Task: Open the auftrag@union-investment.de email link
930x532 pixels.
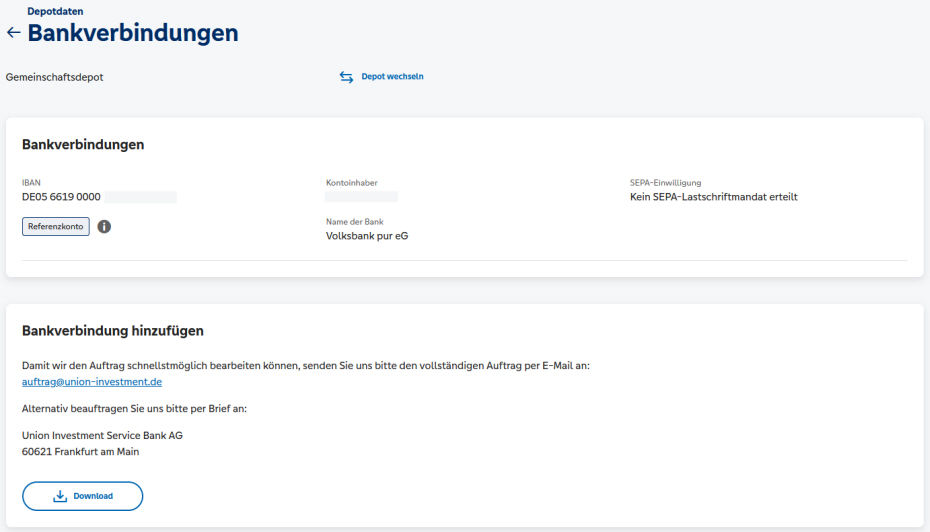Action: pyautogui.click(x=92, y=382)
